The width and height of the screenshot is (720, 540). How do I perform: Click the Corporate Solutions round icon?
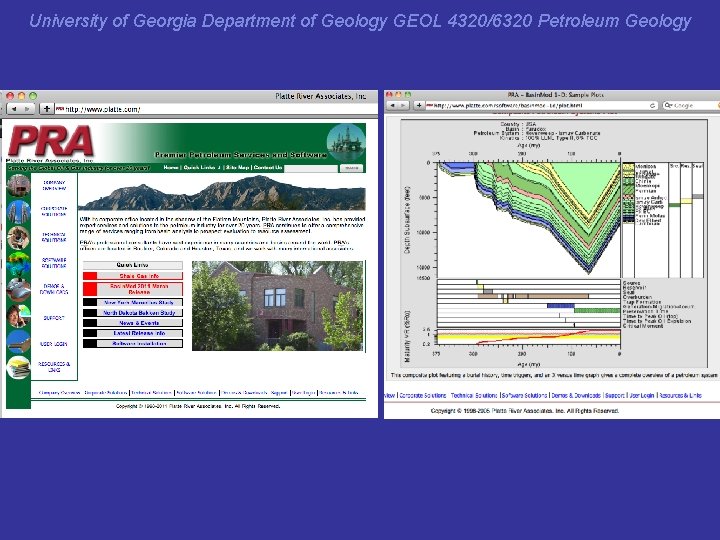tap(18, 212)
